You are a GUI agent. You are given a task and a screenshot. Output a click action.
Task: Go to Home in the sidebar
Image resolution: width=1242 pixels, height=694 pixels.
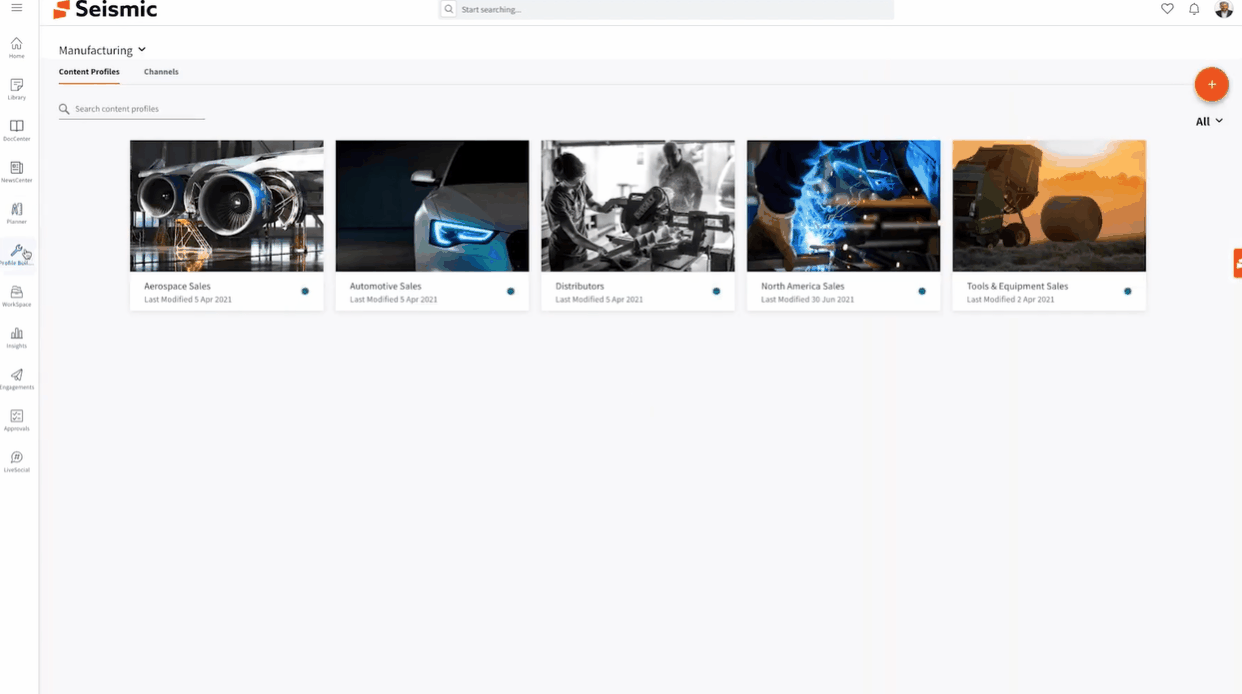pyautogui.click(x=16, y=47)
